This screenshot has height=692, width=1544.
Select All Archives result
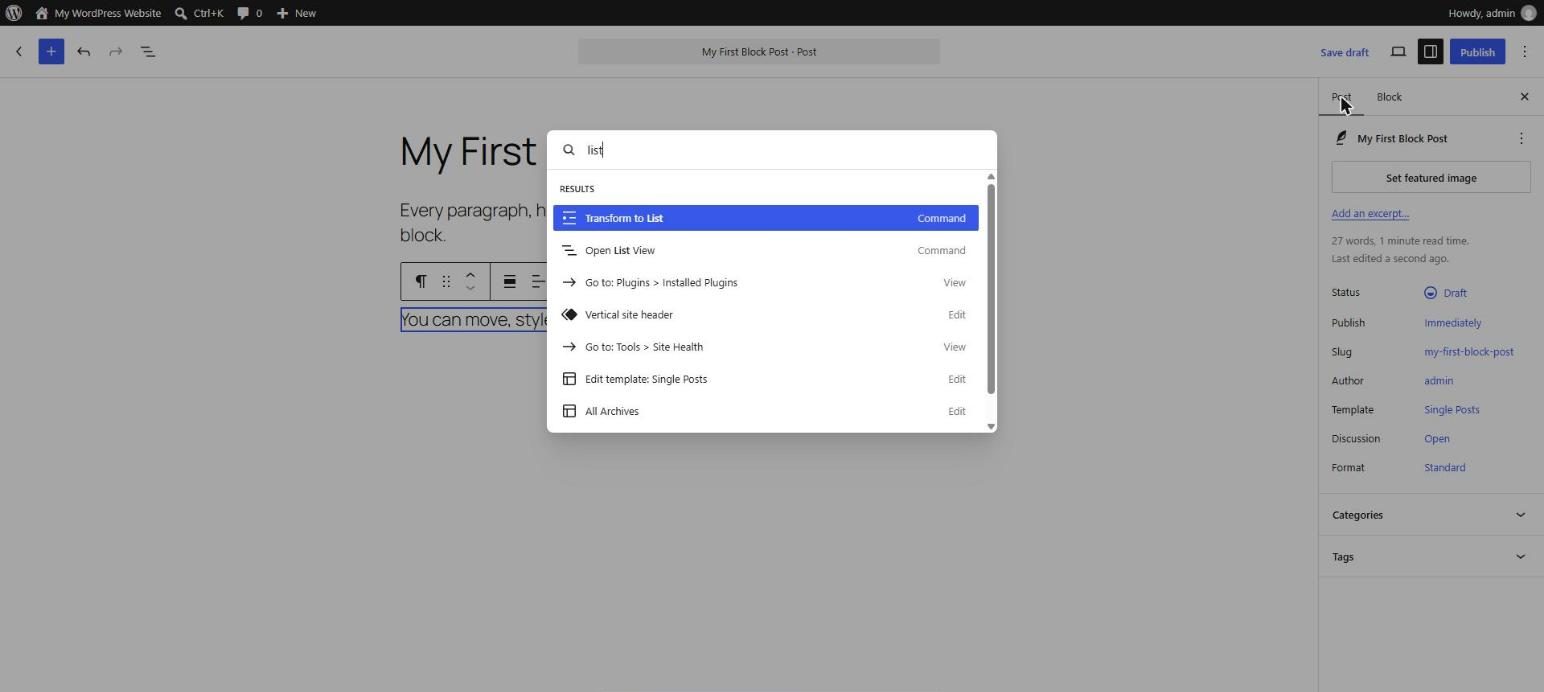[766, 411]
